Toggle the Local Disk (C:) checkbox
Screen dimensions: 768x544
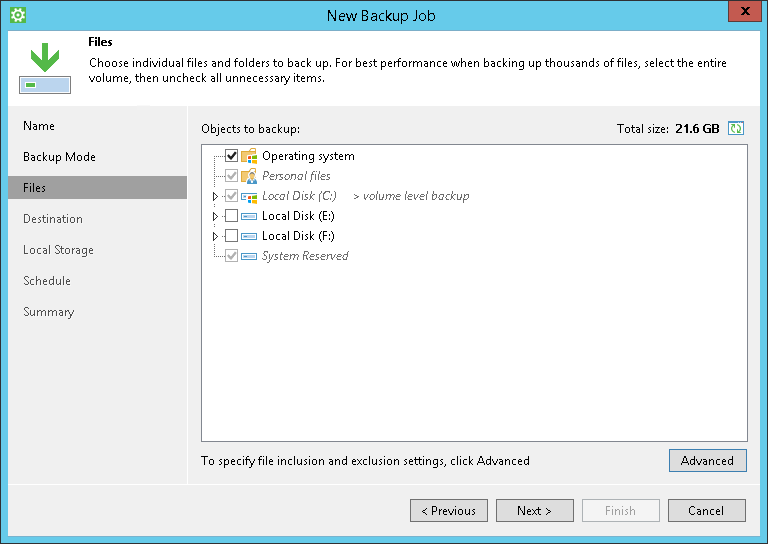[x=231, y=196]
